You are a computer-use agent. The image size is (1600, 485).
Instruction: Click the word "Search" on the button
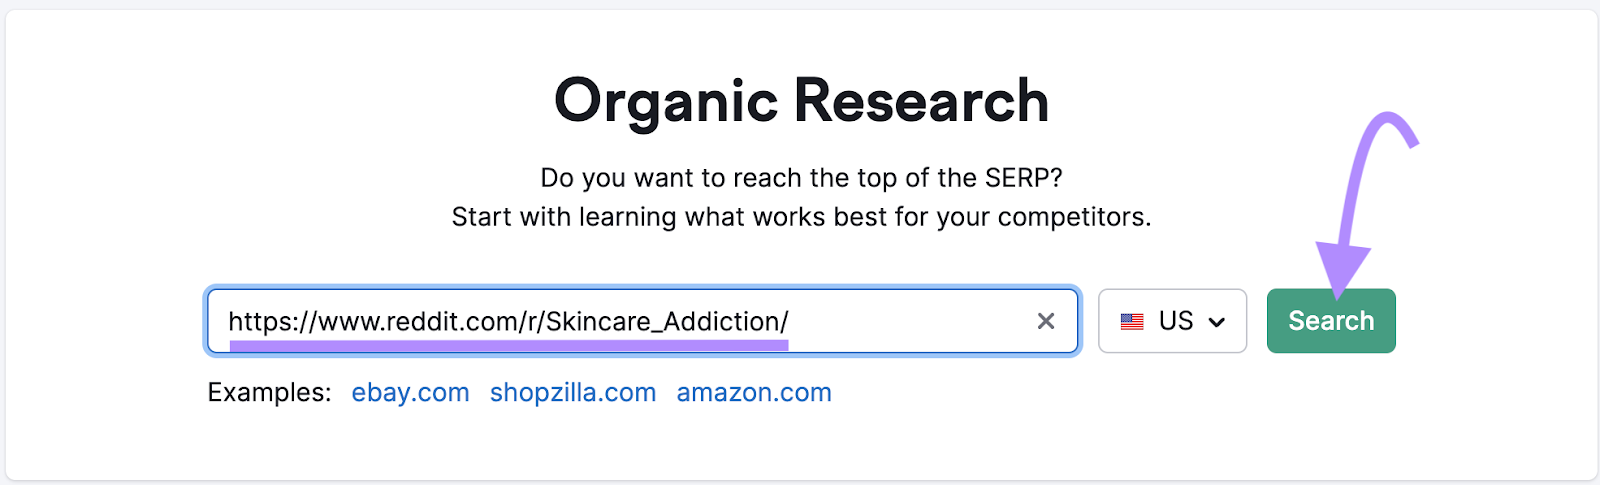tap(1331, 321)
